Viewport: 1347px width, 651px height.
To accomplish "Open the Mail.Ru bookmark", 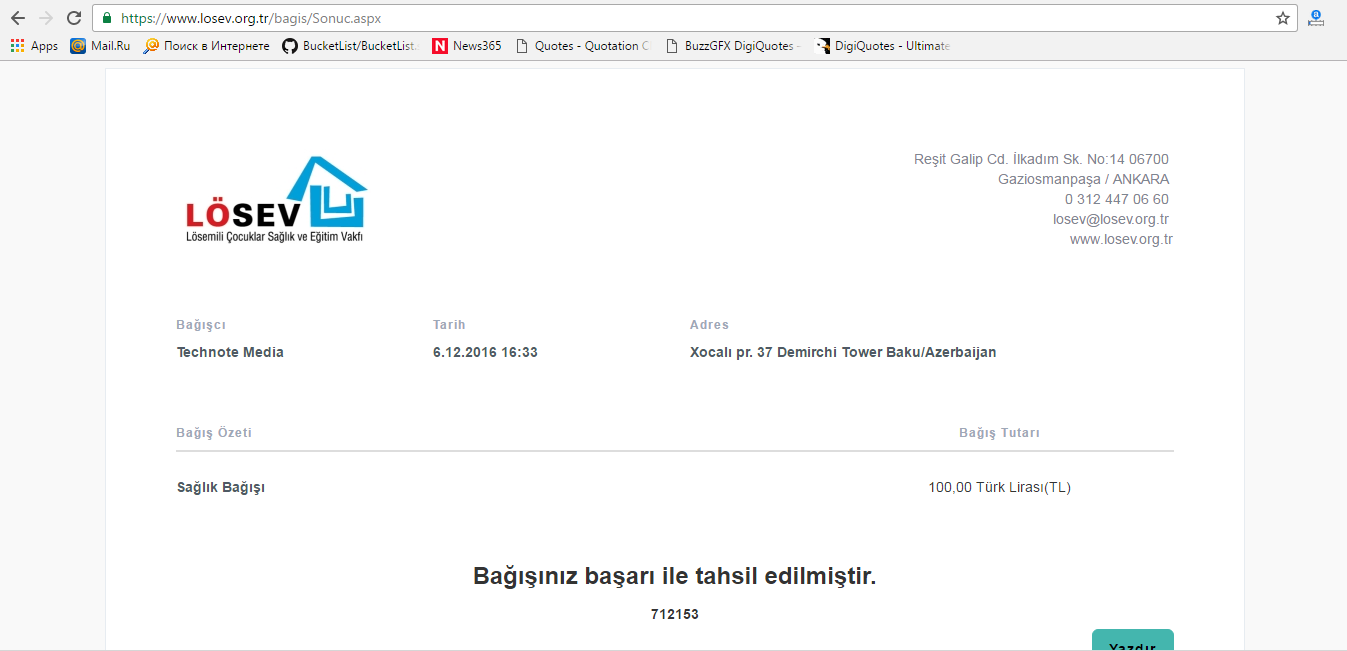I will [100, 46].
